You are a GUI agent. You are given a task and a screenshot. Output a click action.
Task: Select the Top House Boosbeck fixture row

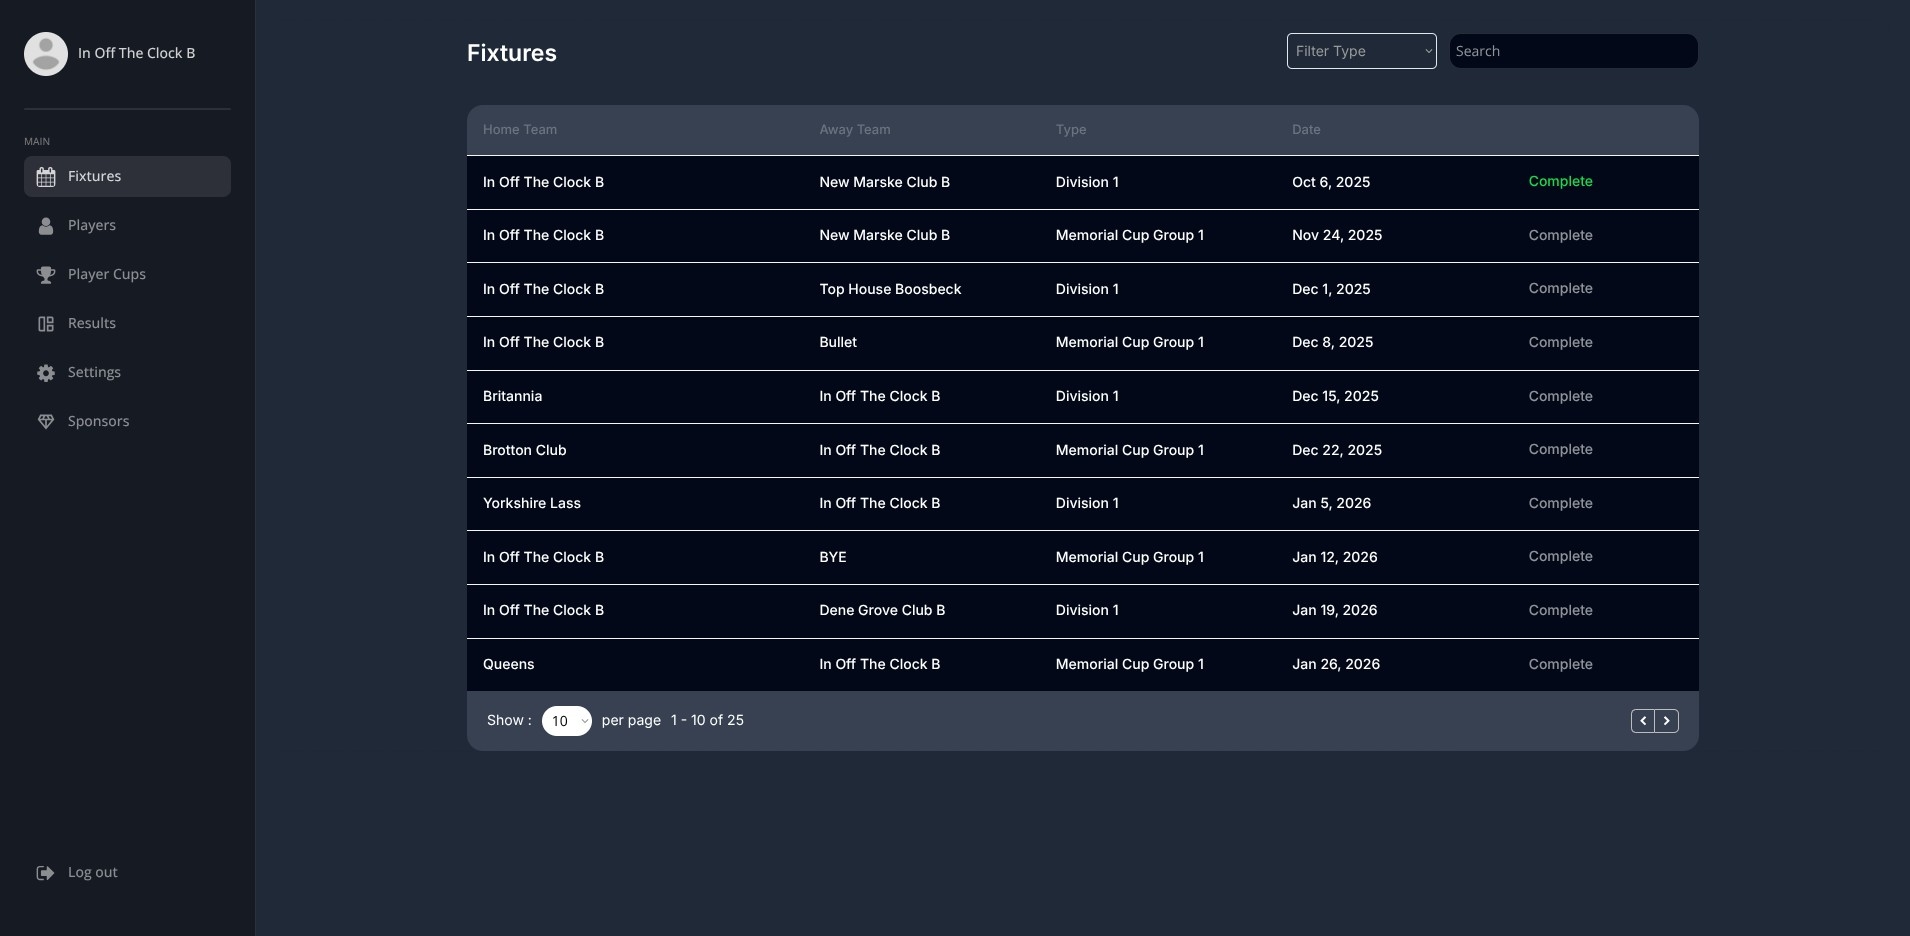890,289
